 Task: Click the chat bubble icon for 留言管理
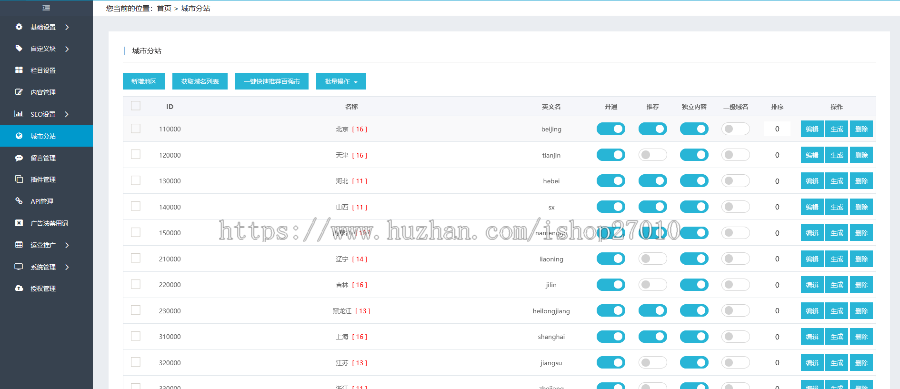coord(19,158)
